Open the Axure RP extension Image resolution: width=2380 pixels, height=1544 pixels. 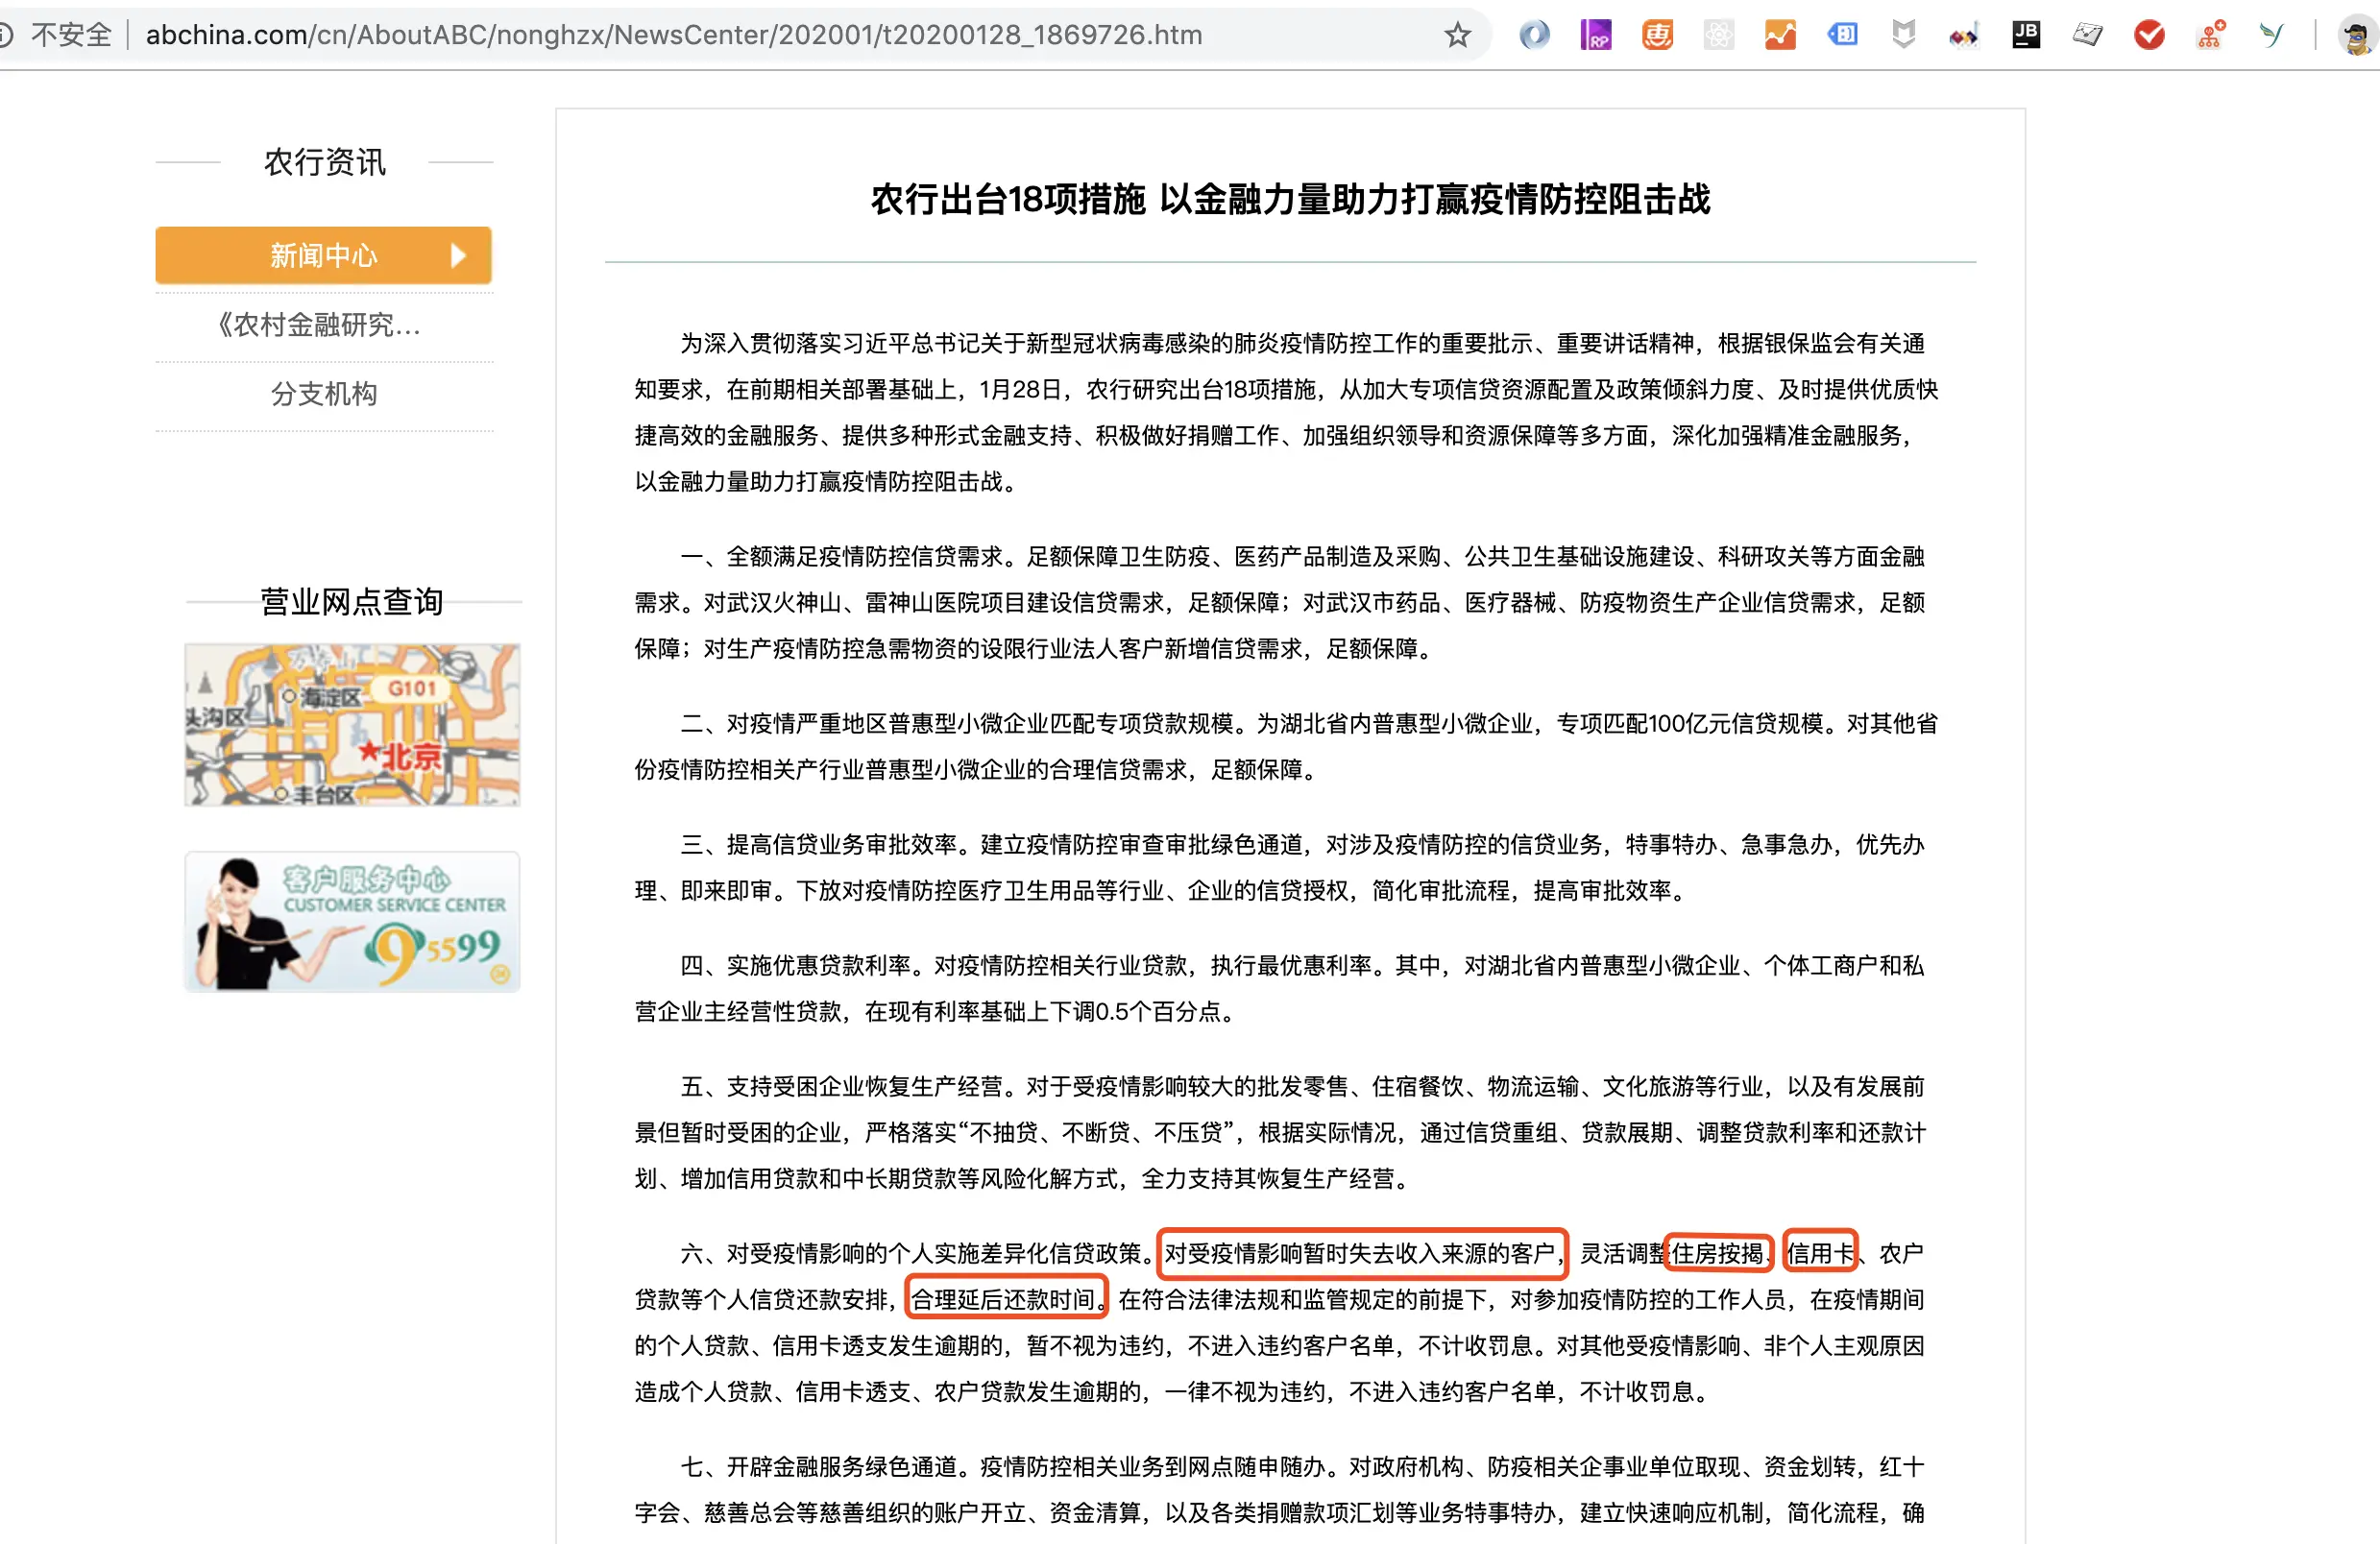point(1596,35)
